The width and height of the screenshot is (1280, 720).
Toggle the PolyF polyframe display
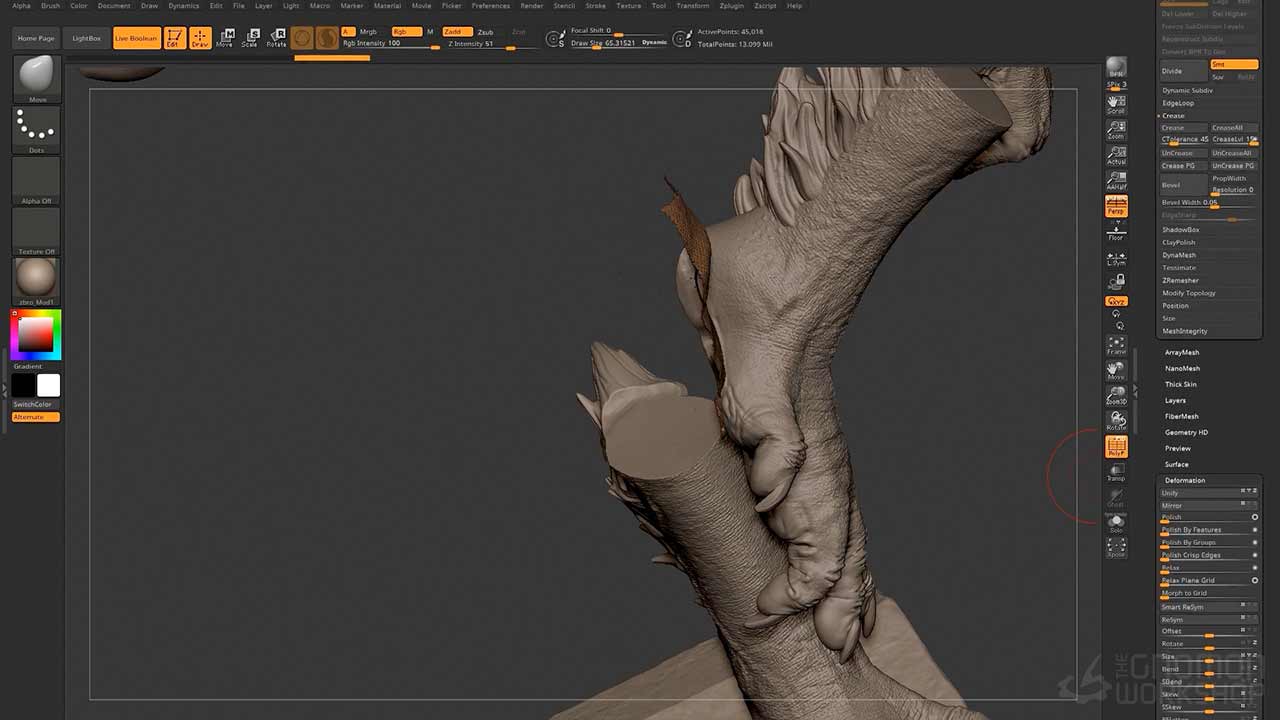pyautogui.click(x=1116, y=447)
